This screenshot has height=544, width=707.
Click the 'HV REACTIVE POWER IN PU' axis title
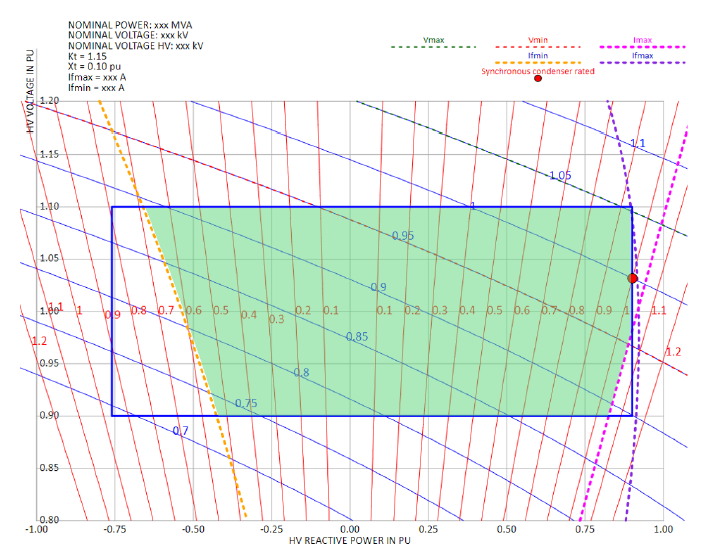tap(349, 539)
